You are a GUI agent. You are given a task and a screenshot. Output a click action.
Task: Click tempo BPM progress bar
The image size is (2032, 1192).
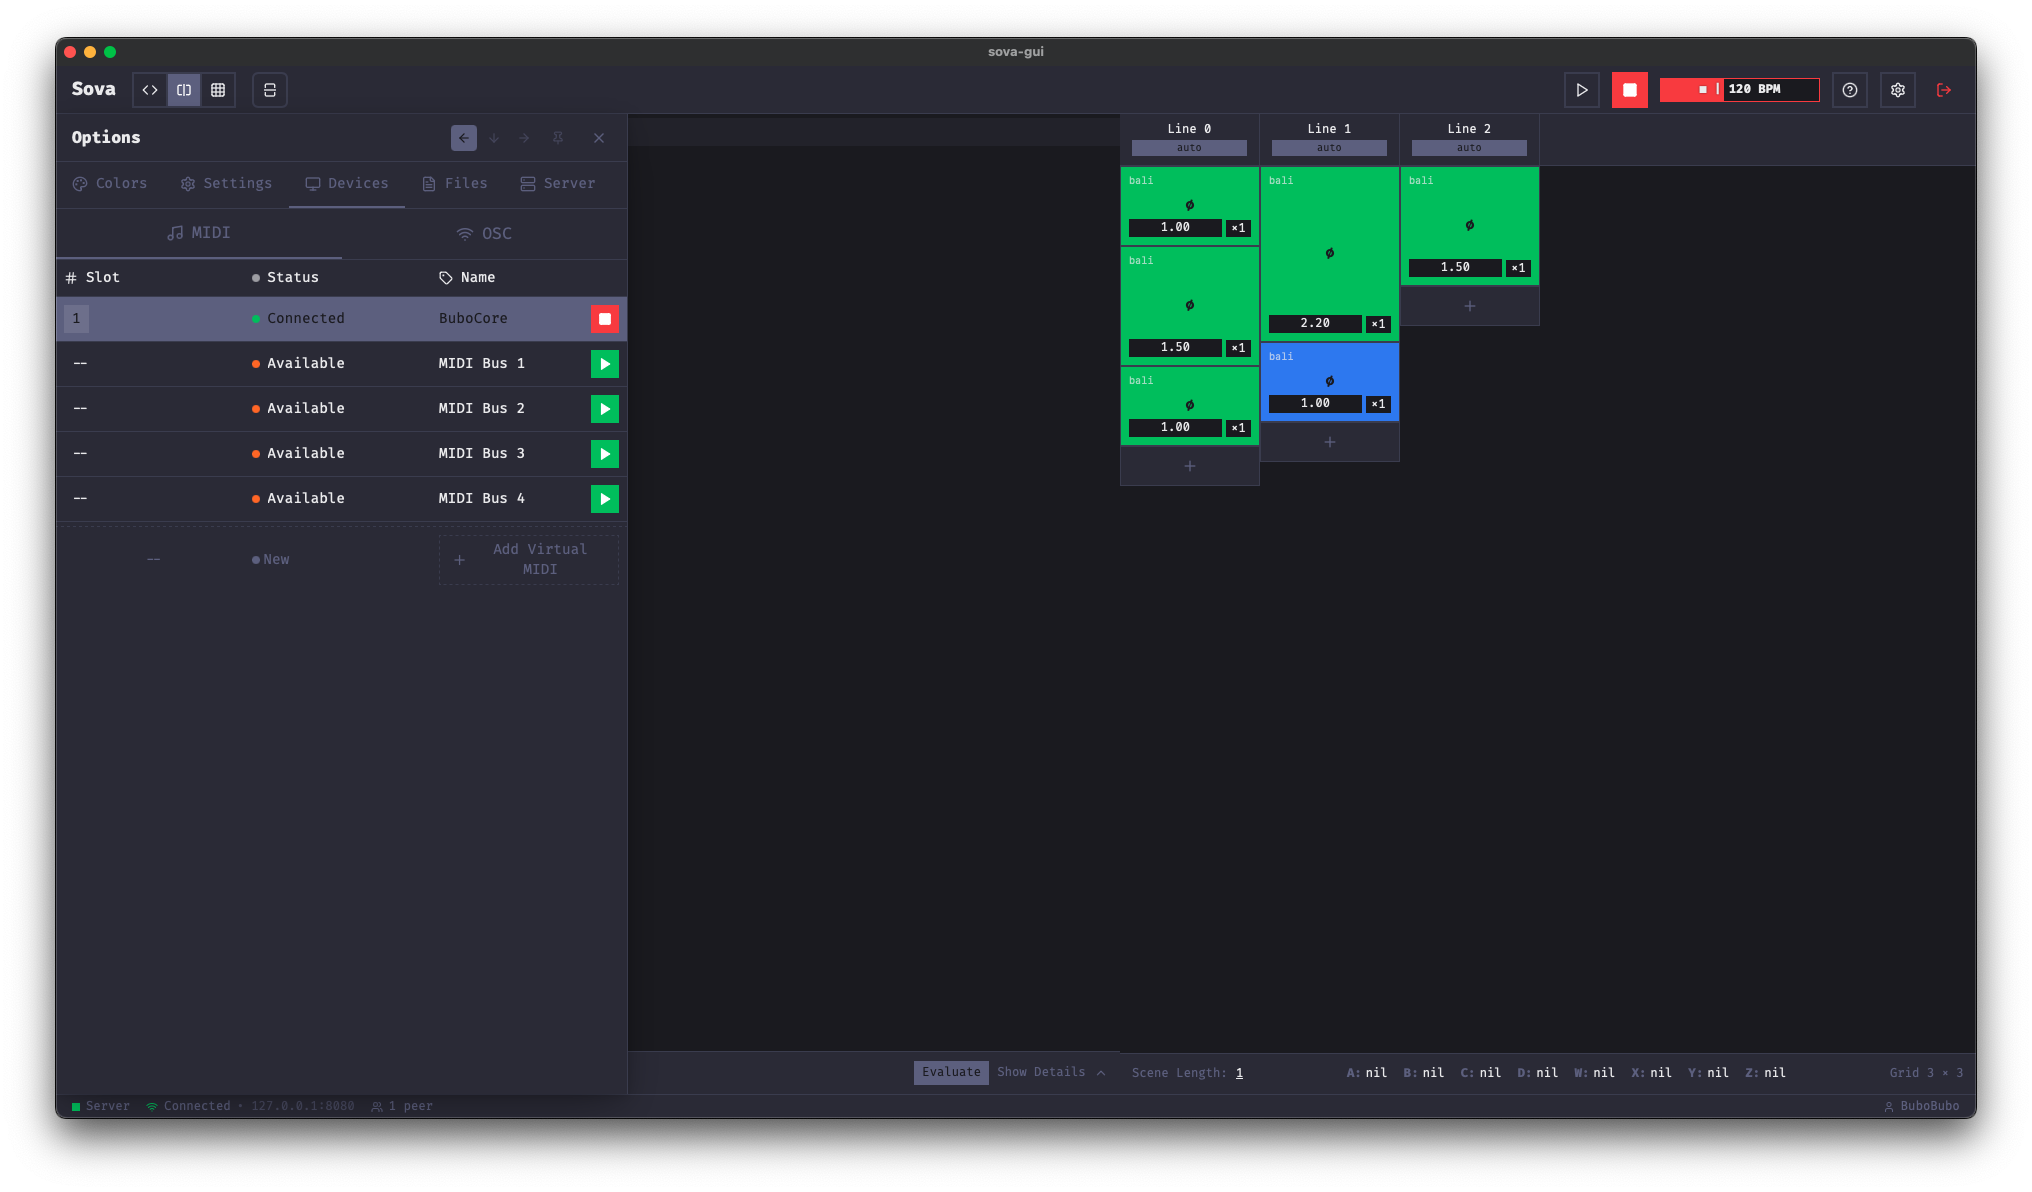(x=1740, y=90)
